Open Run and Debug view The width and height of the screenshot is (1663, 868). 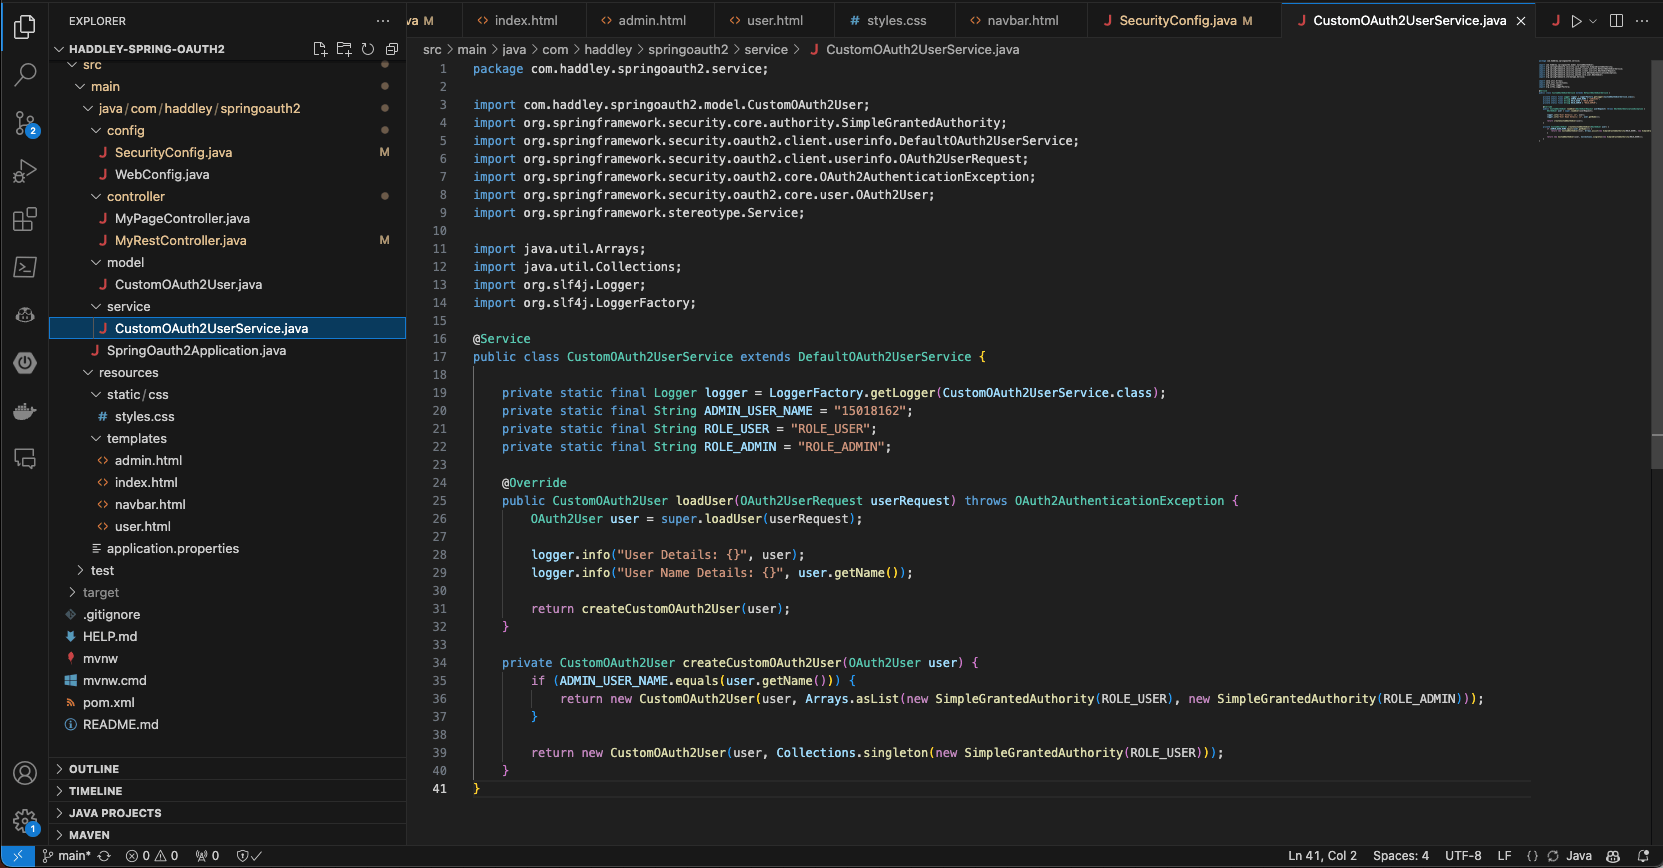click(x=25, y=171)
